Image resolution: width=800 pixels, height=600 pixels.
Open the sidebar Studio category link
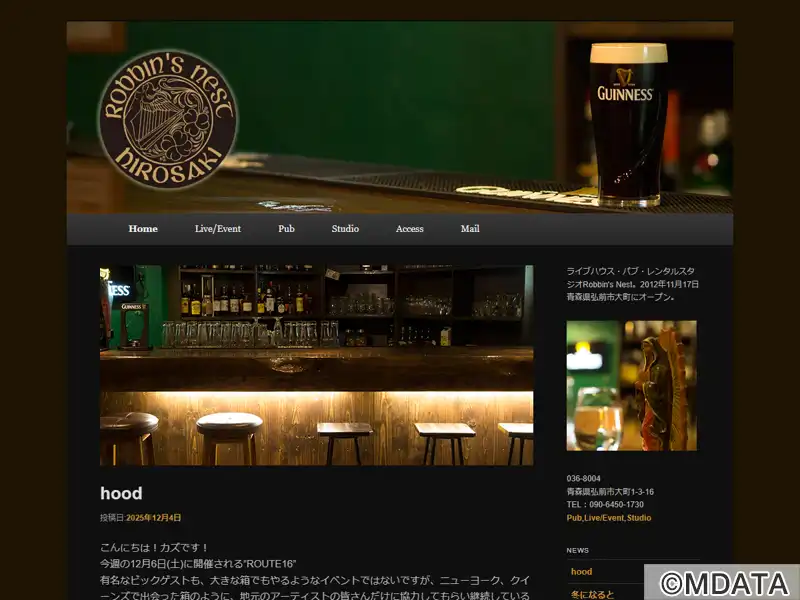coord(639,518)
